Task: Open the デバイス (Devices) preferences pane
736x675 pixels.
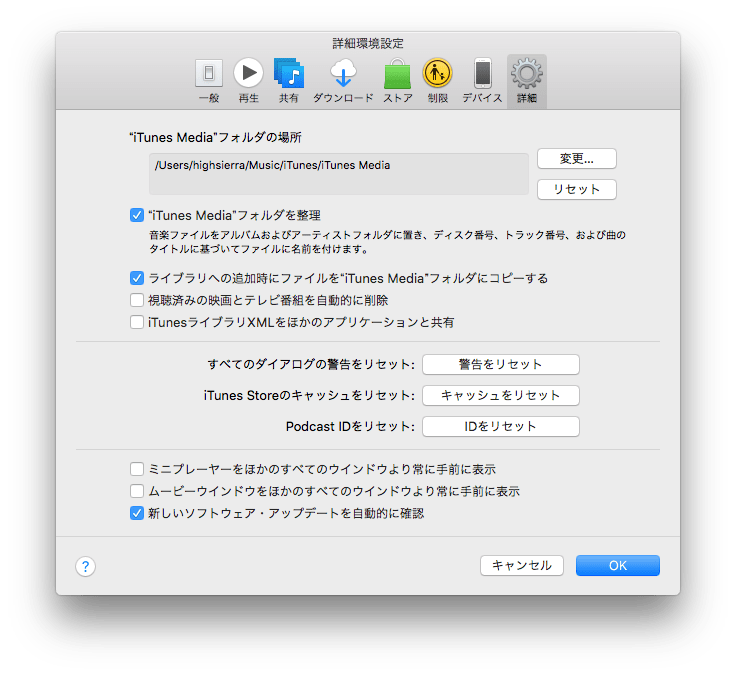Action: [482, 80]
